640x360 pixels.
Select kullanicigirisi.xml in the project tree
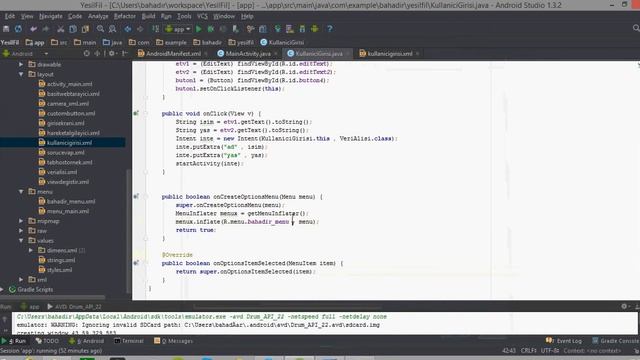(x=65, y=143)
